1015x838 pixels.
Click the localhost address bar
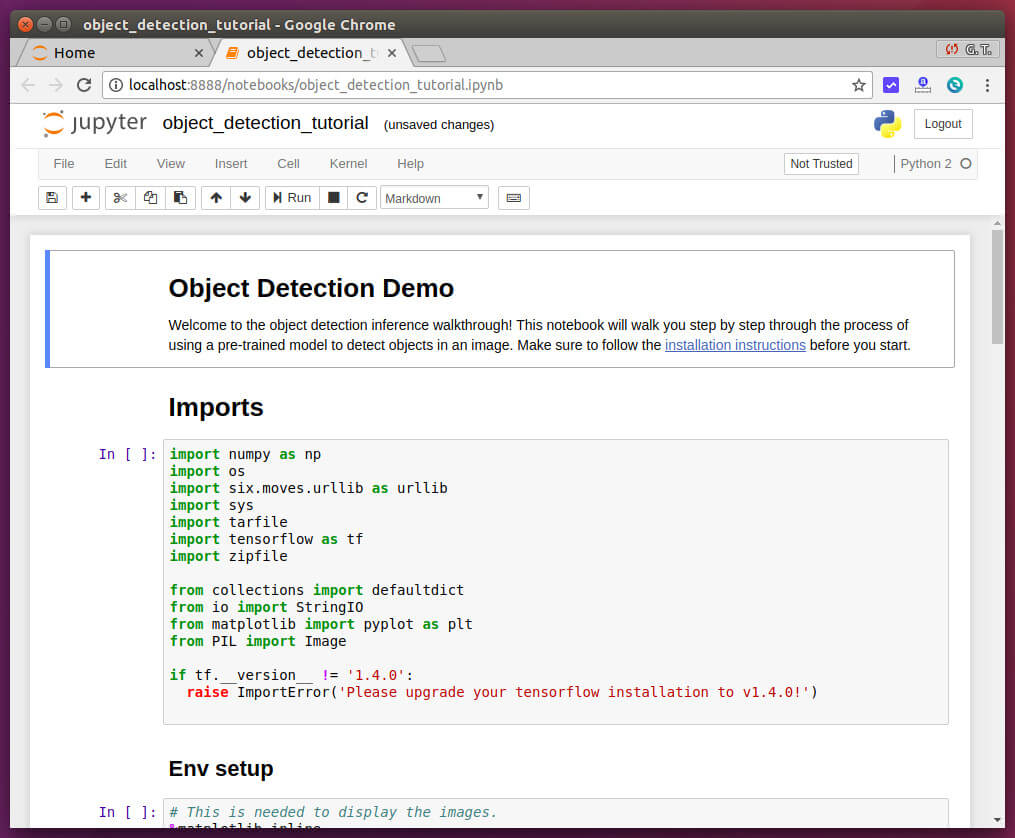480,85
